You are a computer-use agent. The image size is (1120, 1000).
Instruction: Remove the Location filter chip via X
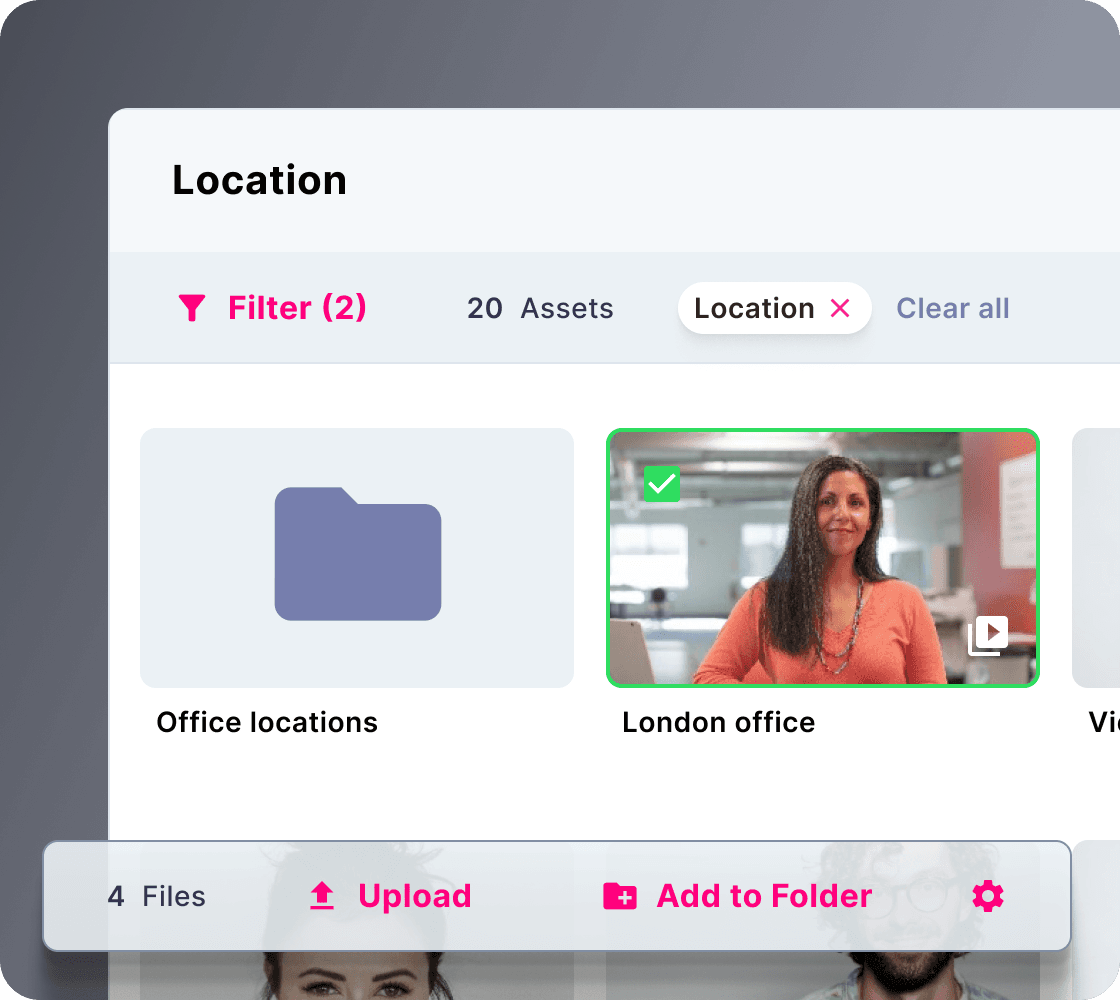(x=840, y=308)
